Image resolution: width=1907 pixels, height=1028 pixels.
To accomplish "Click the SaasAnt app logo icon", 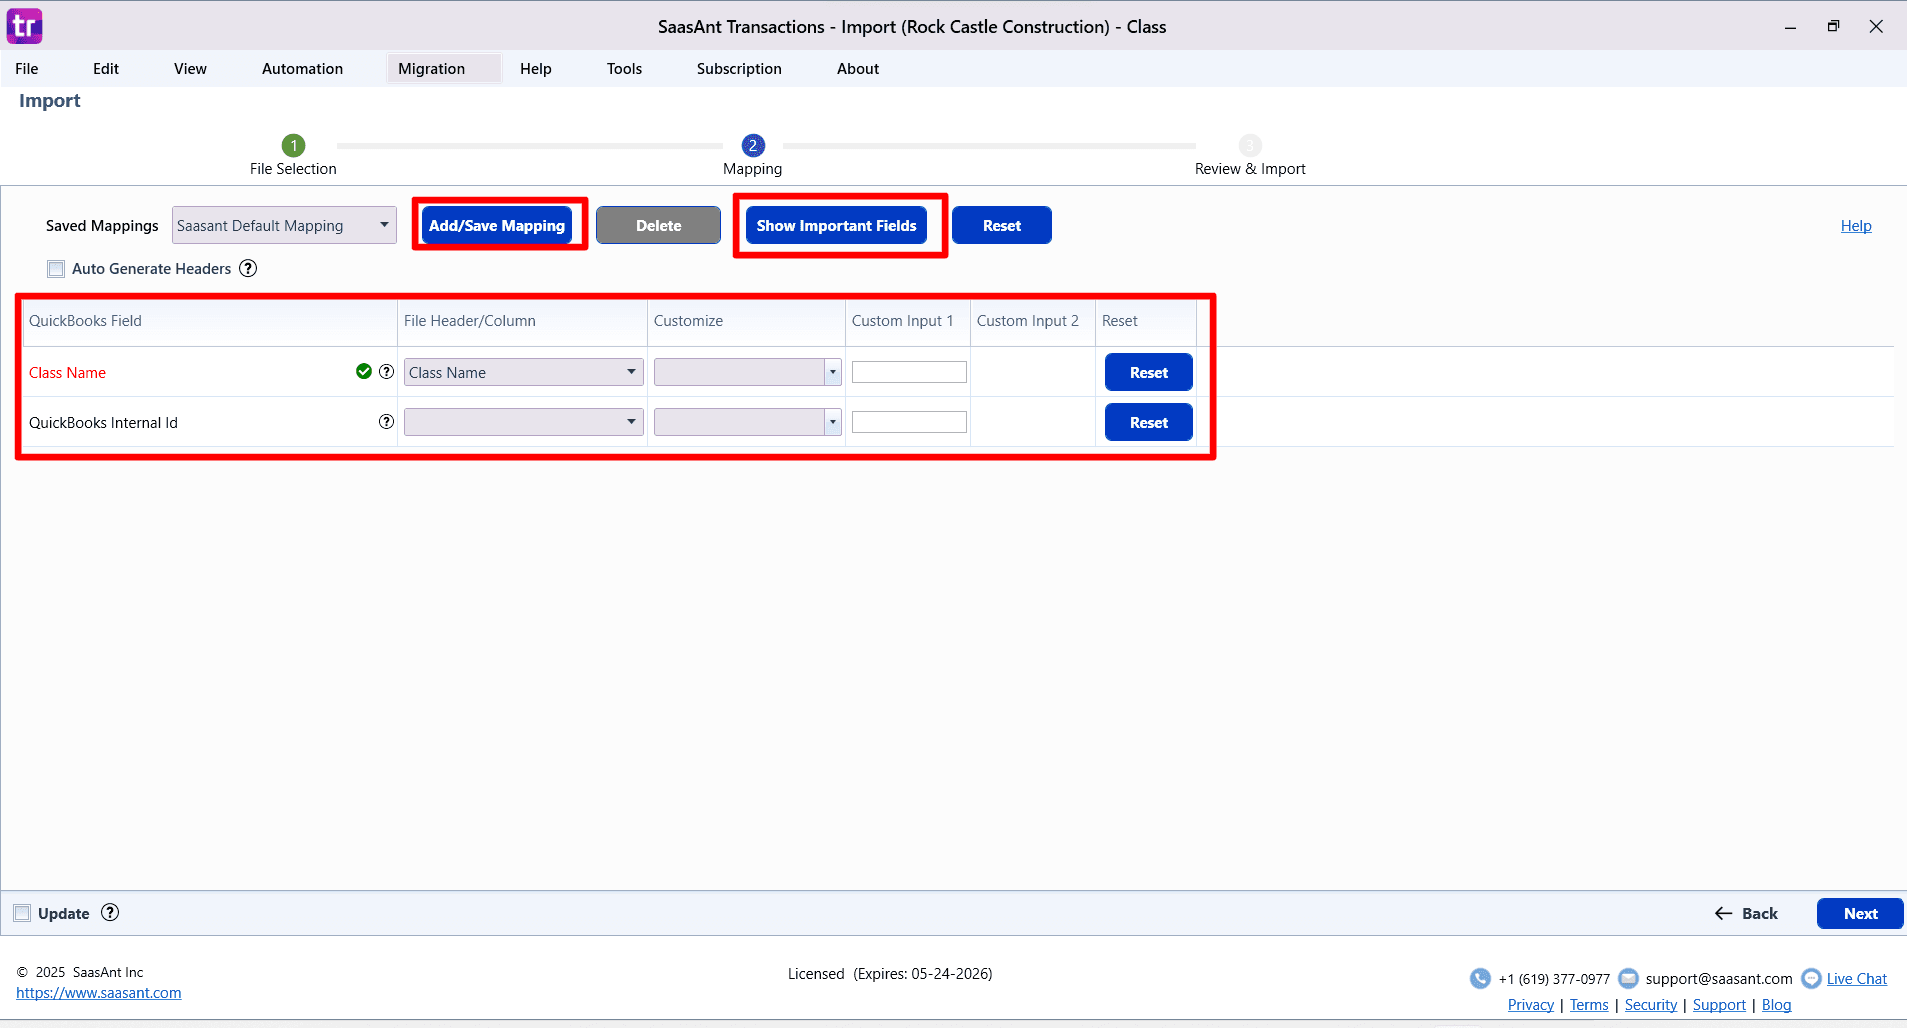I will point(25,26).
